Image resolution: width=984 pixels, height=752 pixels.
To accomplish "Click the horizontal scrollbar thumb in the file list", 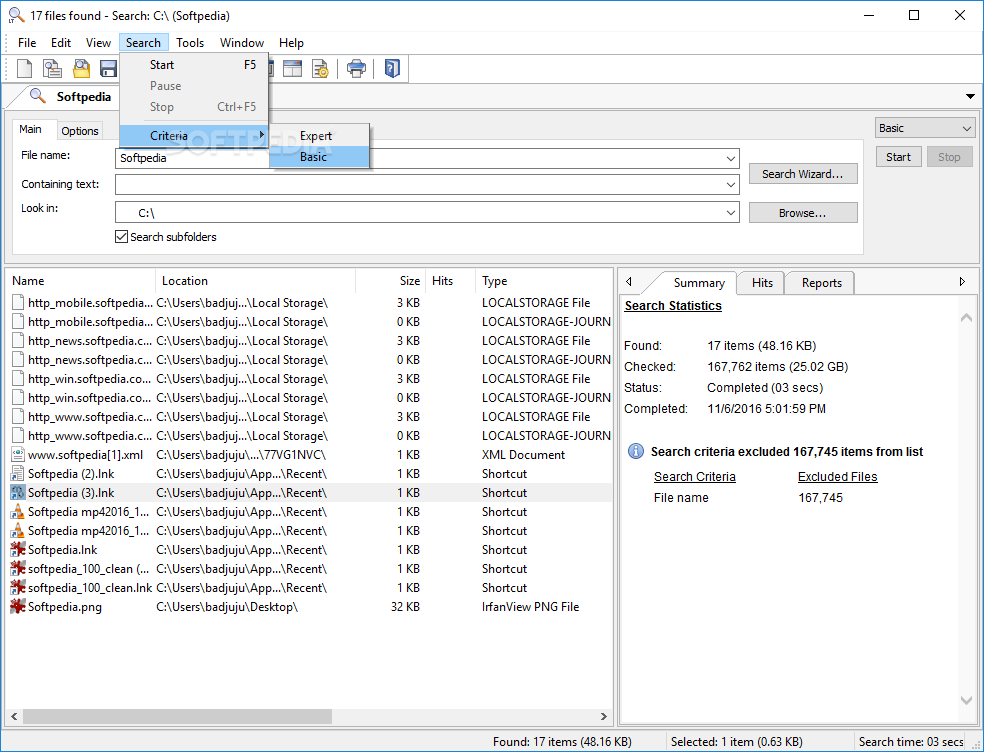I will coord(178,716).
